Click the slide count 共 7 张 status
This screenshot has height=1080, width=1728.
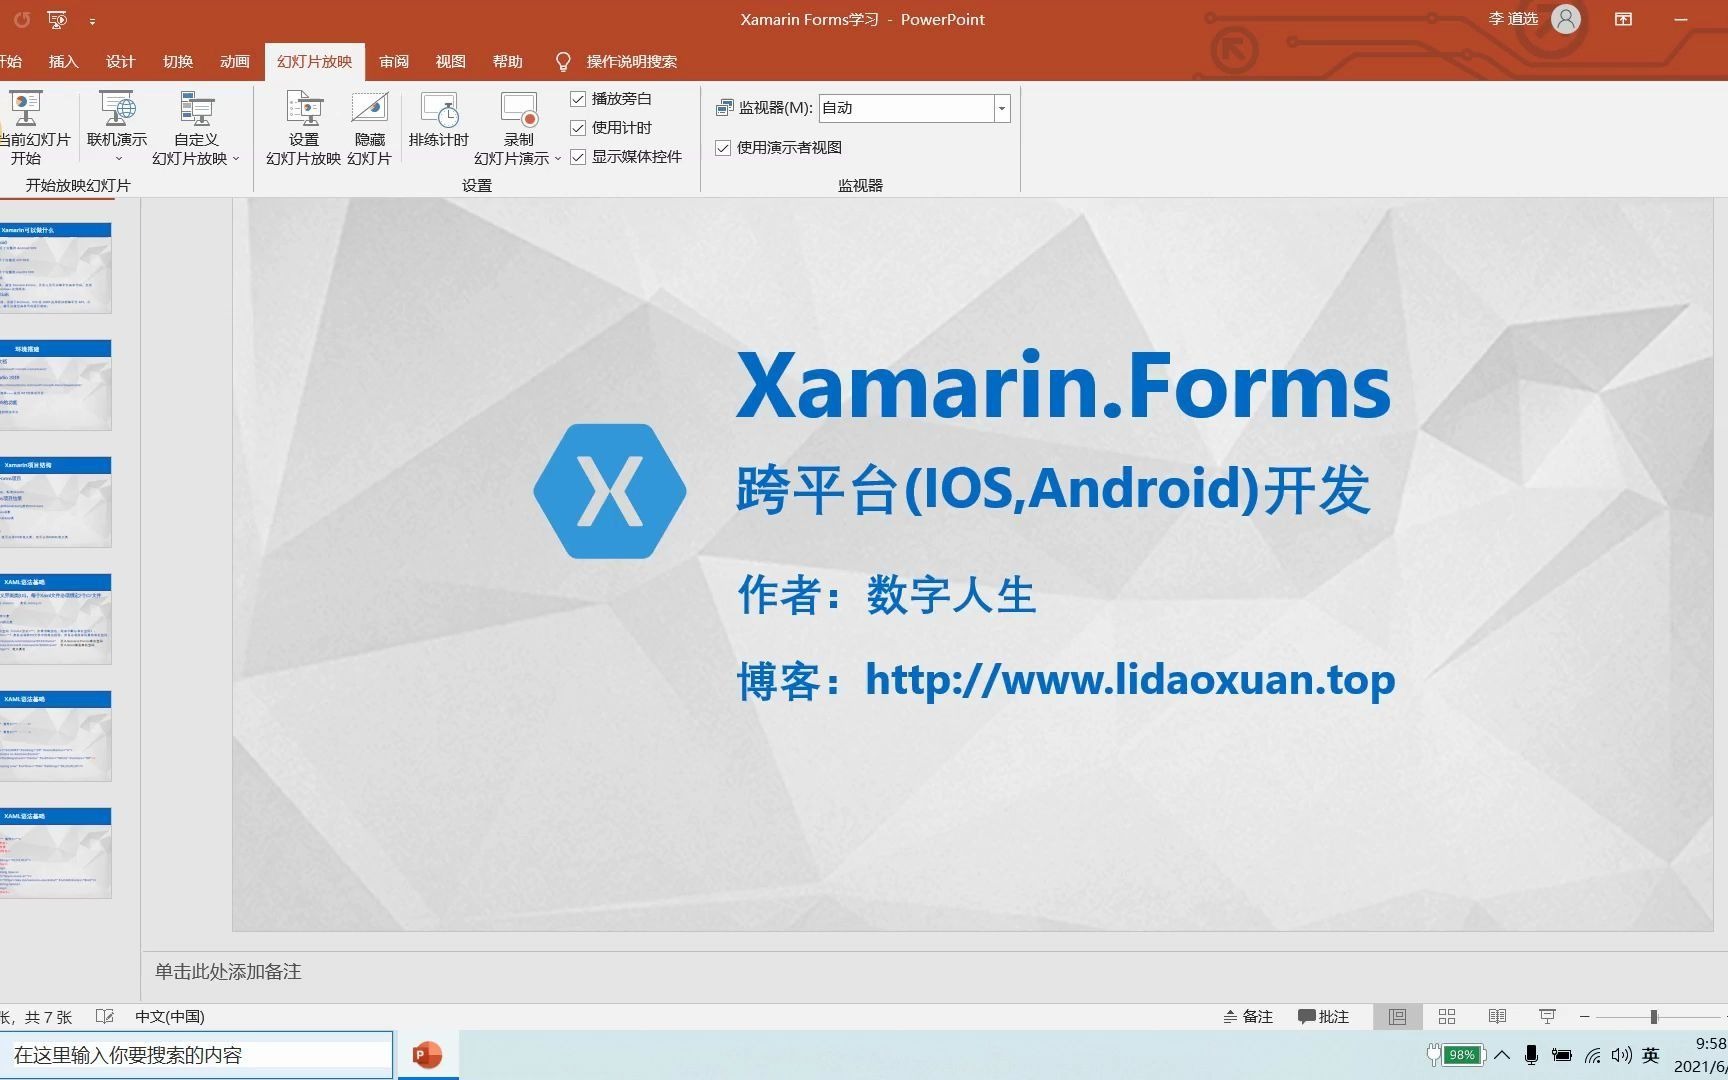coord(48,1017)
